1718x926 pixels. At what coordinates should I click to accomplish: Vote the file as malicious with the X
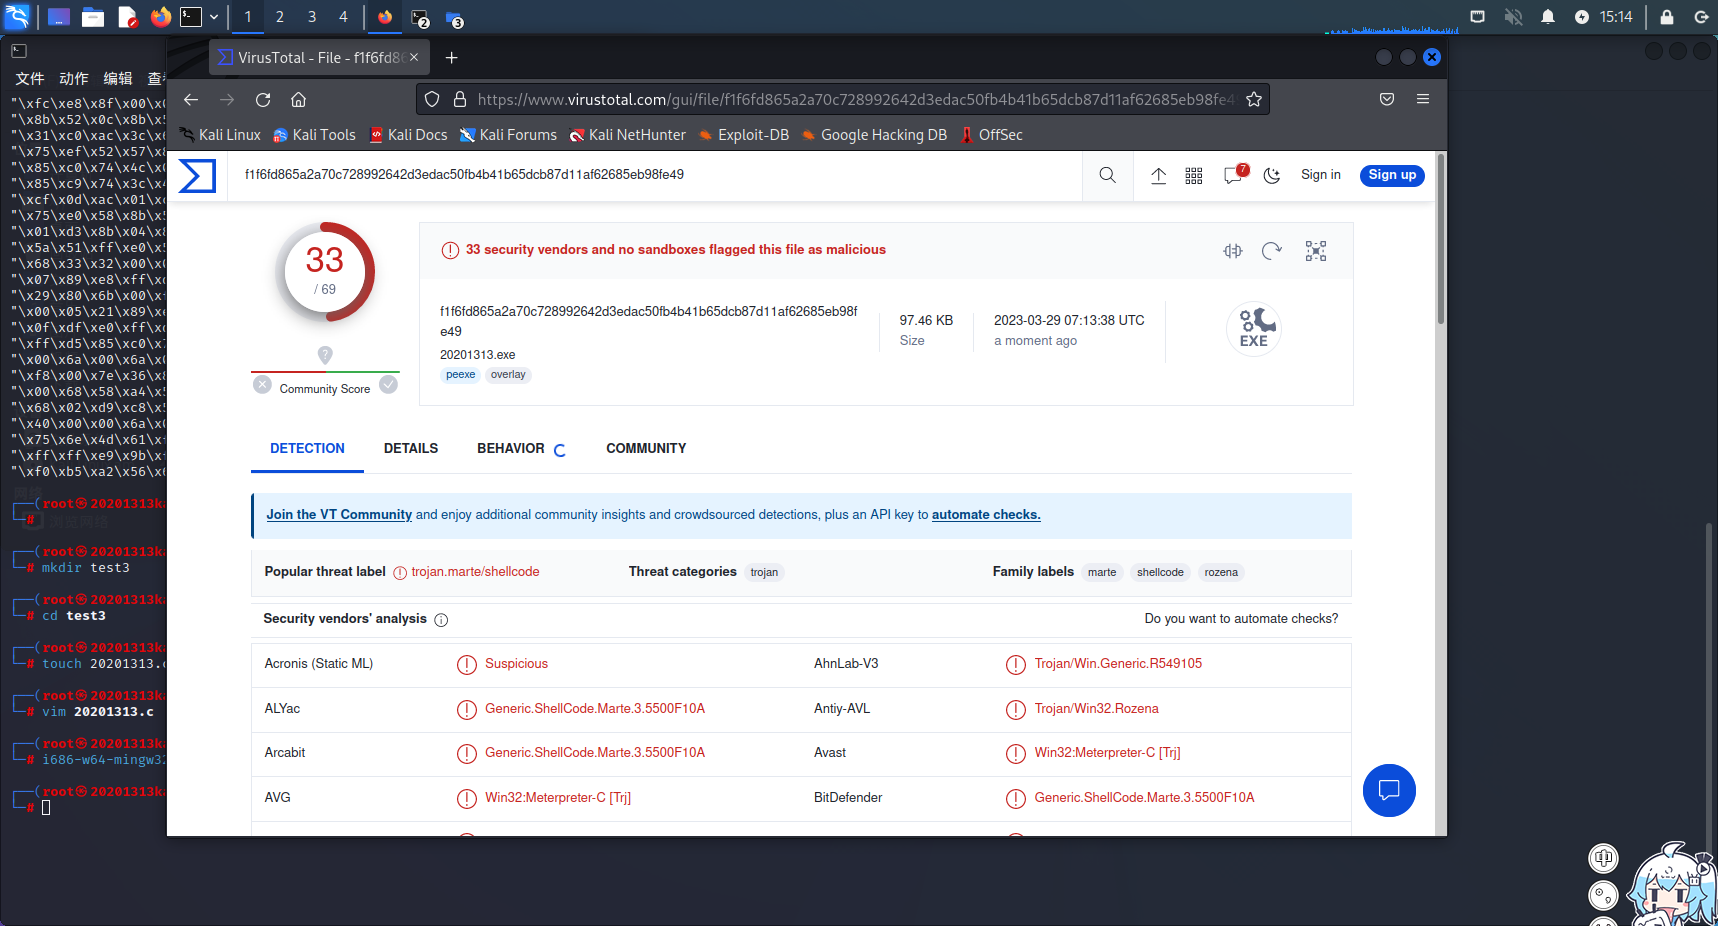(x=262, y=385)
